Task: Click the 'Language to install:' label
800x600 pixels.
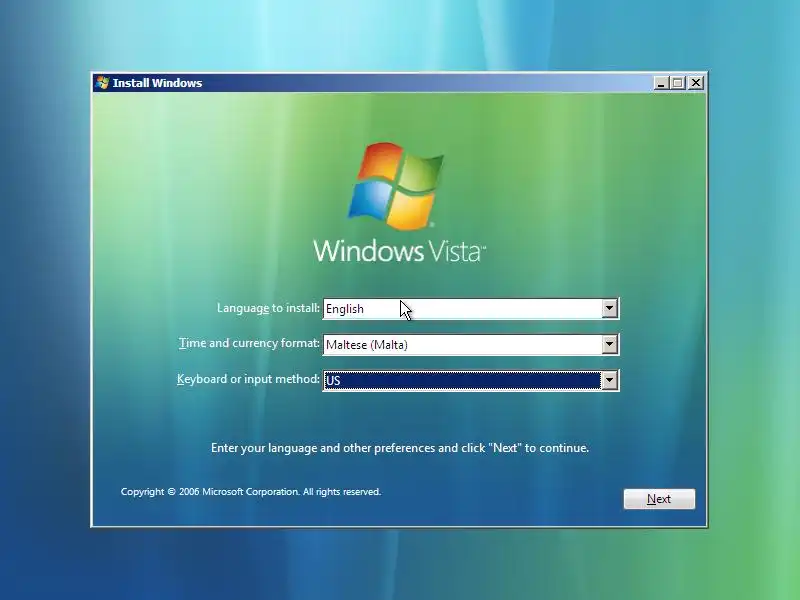Action: [268, 308]
